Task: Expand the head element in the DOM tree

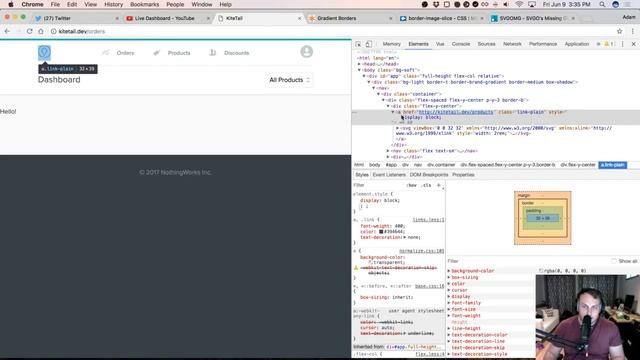Action: coord(359,64)
